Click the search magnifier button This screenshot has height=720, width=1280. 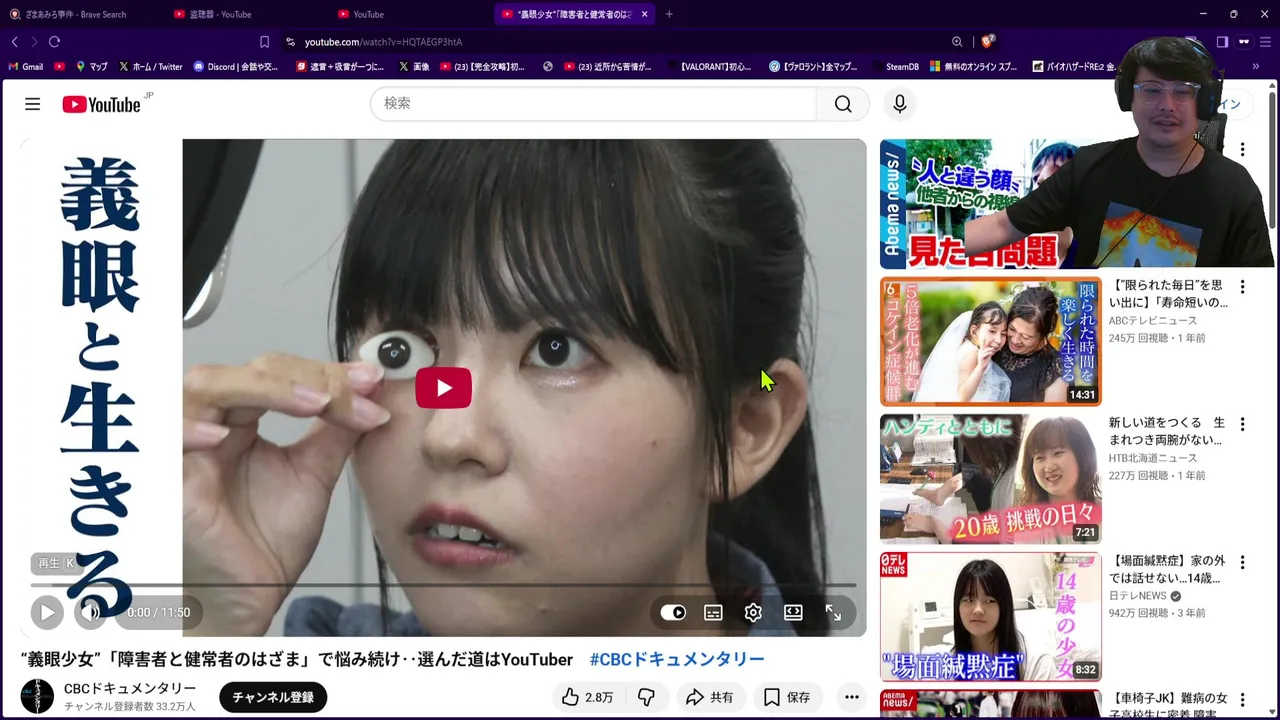click(x=843, y=104)
